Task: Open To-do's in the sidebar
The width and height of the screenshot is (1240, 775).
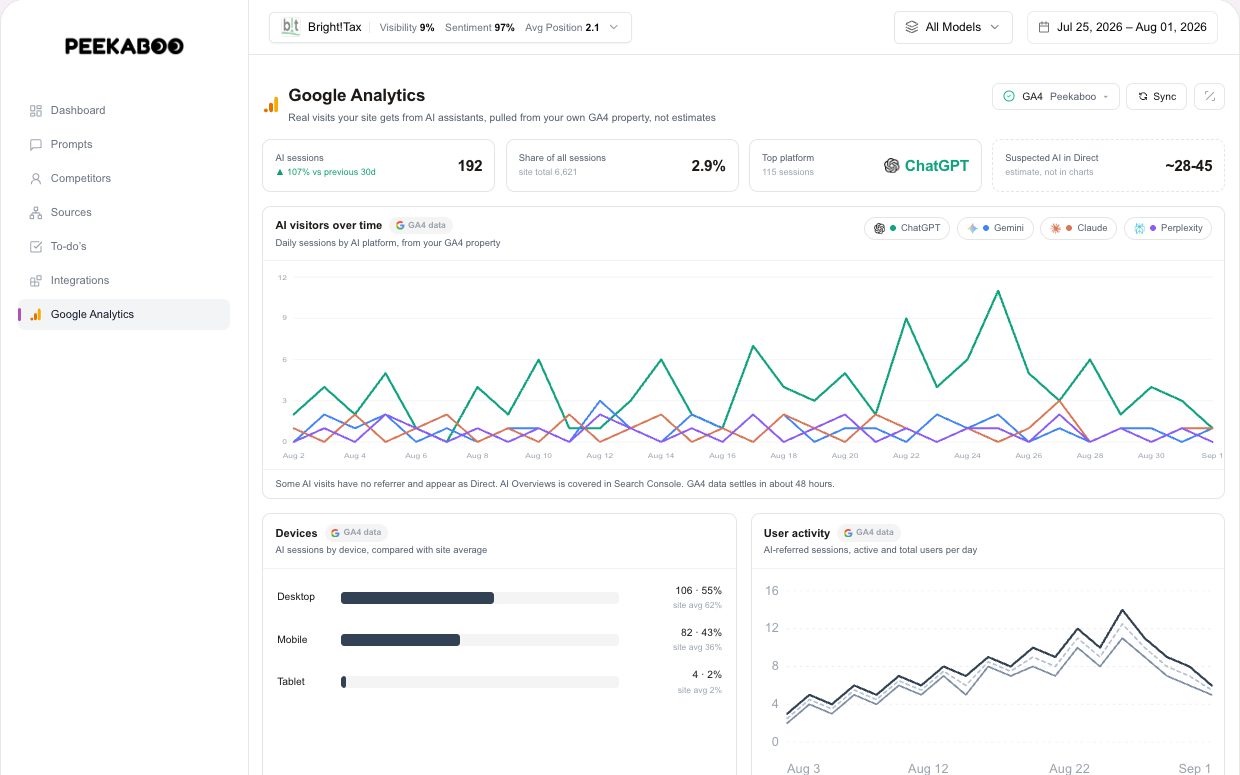Action: click(69, 246)
